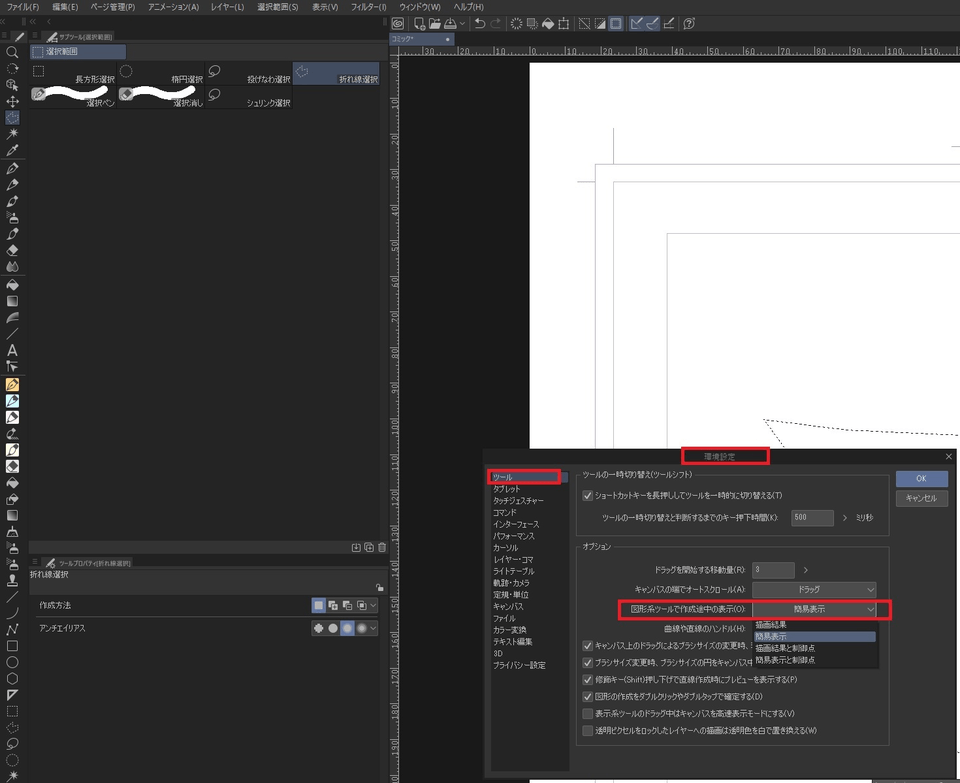The image size is (960, 783).
Task: Select the Zoom magnifier tool in the left toolbar
Action: pos(12,53)
